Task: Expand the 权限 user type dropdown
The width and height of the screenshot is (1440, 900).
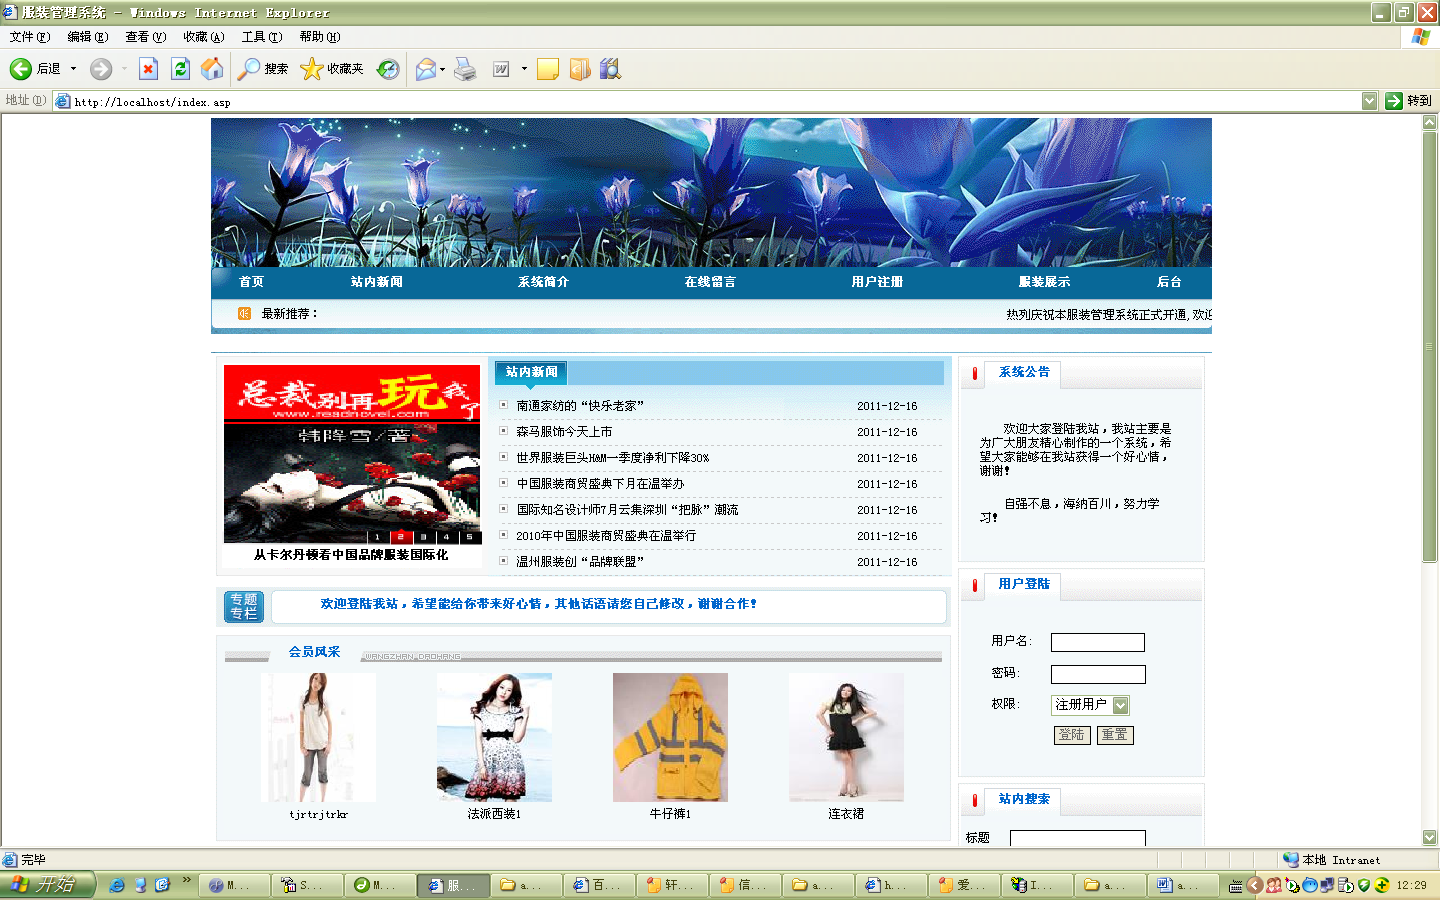Action: (x=1120, y=705)
